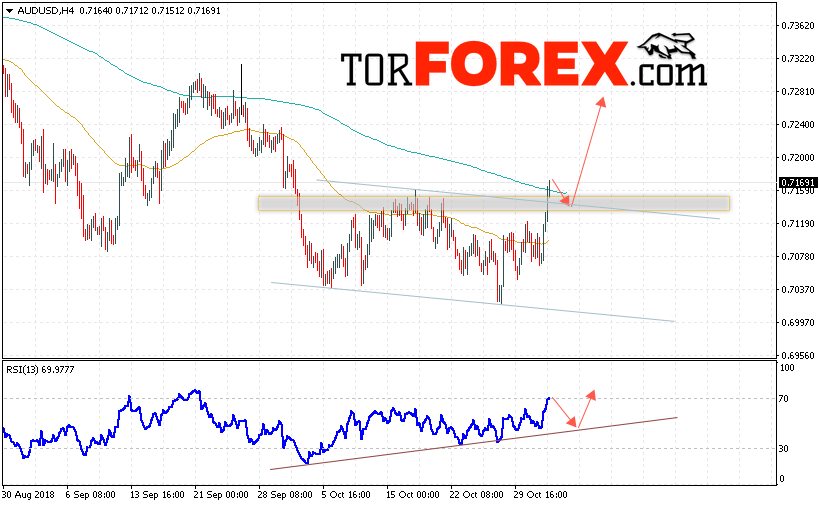Click the 0.72810 price axis label
The image size is (819, 506).
798,91
